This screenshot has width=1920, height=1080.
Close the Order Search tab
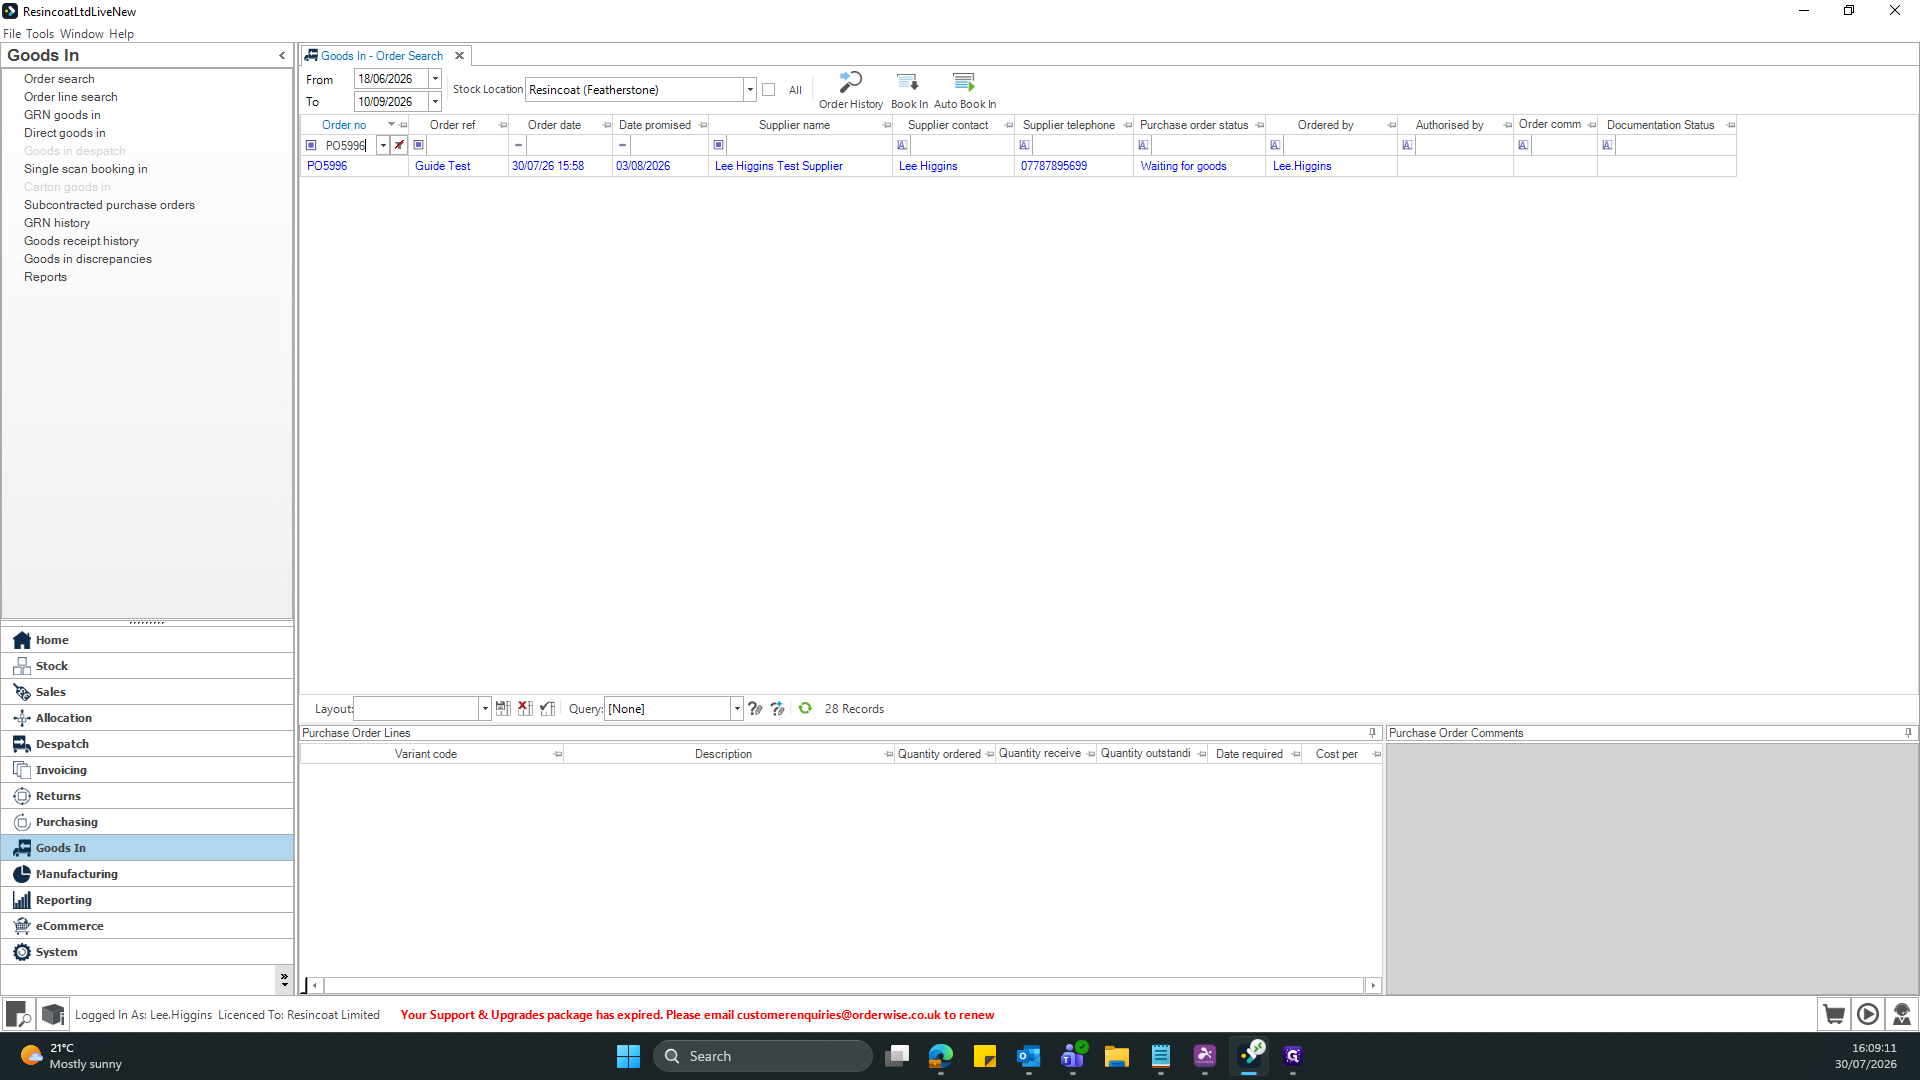pos(459,56)
